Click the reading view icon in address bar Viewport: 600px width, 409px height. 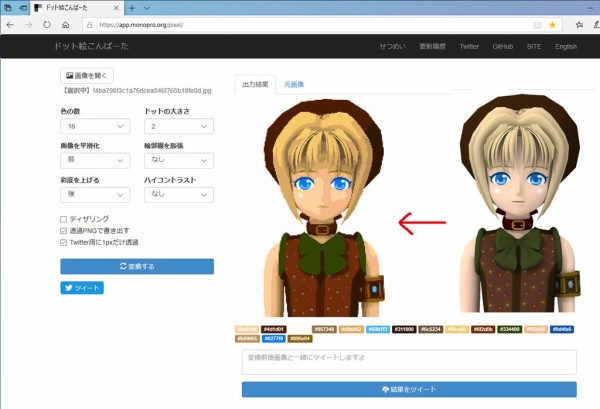pyautogui.click(x=537, y=24)
